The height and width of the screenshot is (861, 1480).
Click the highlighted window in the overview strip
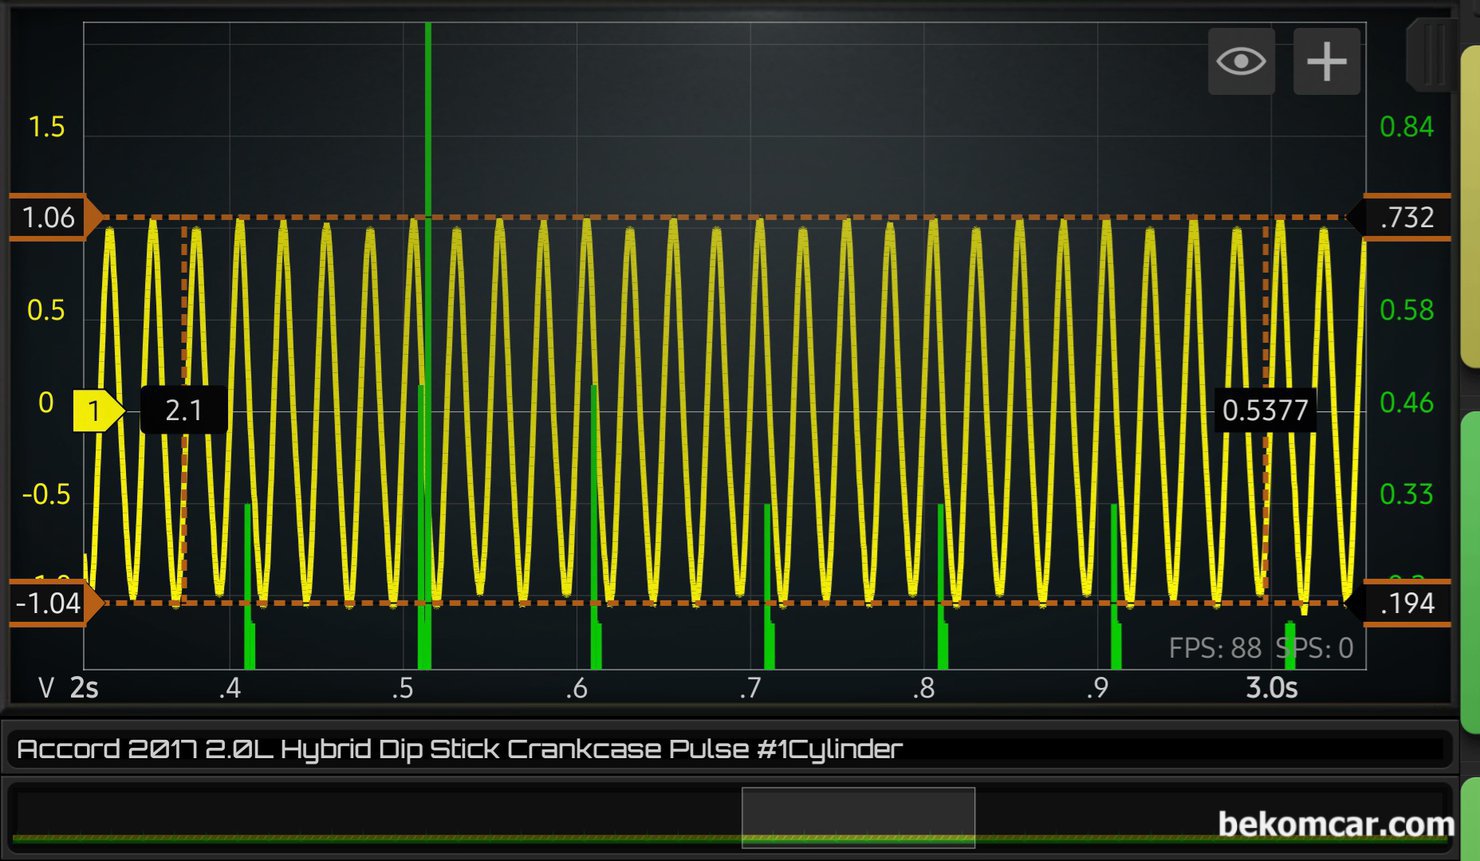(858, 817)
